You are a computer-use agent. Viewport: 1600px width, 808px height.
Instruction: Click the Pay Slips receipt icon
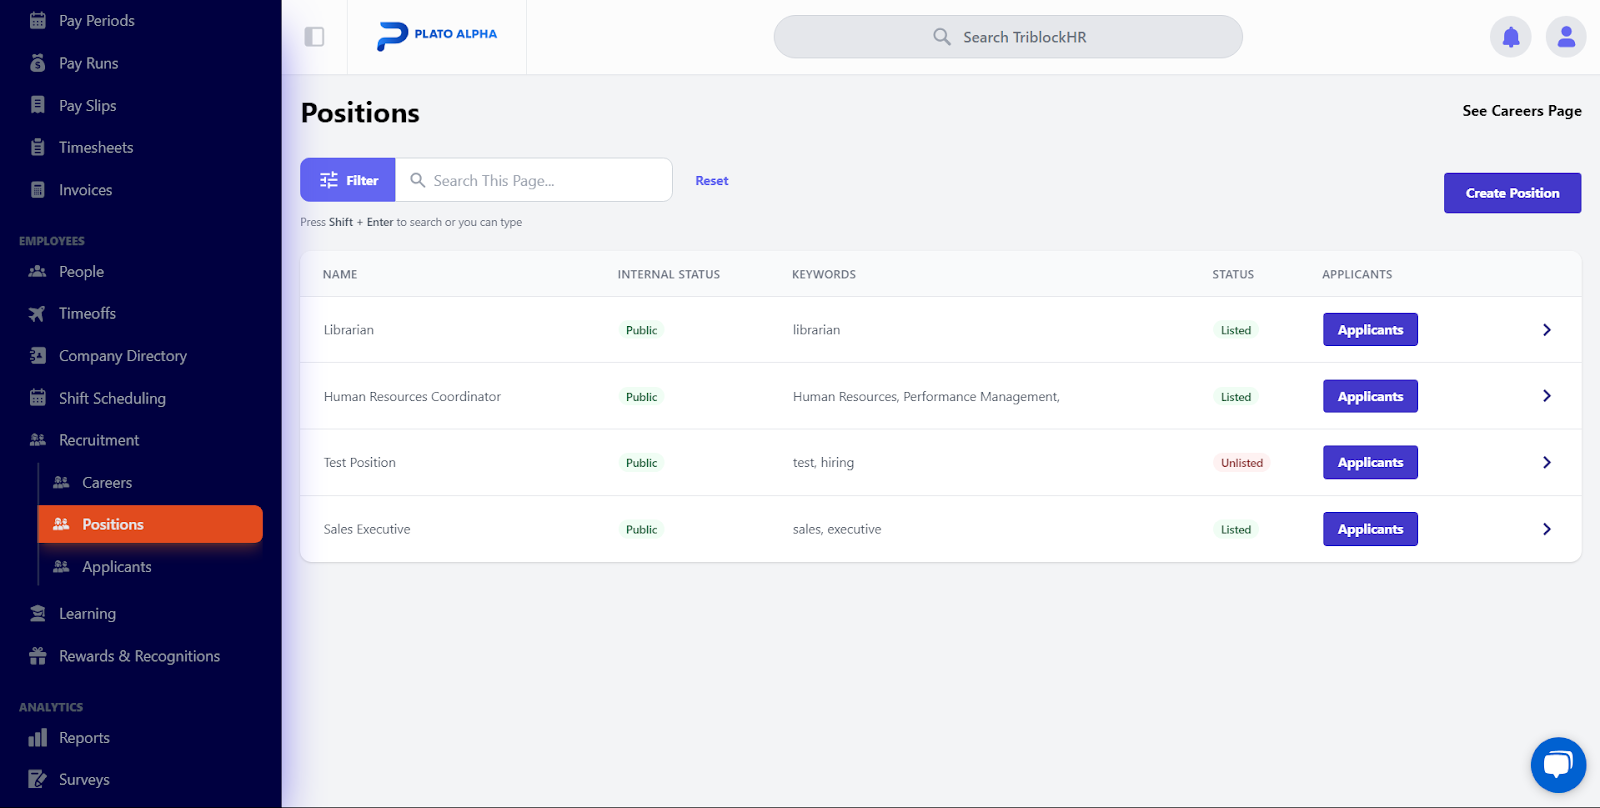pos(38,105)
